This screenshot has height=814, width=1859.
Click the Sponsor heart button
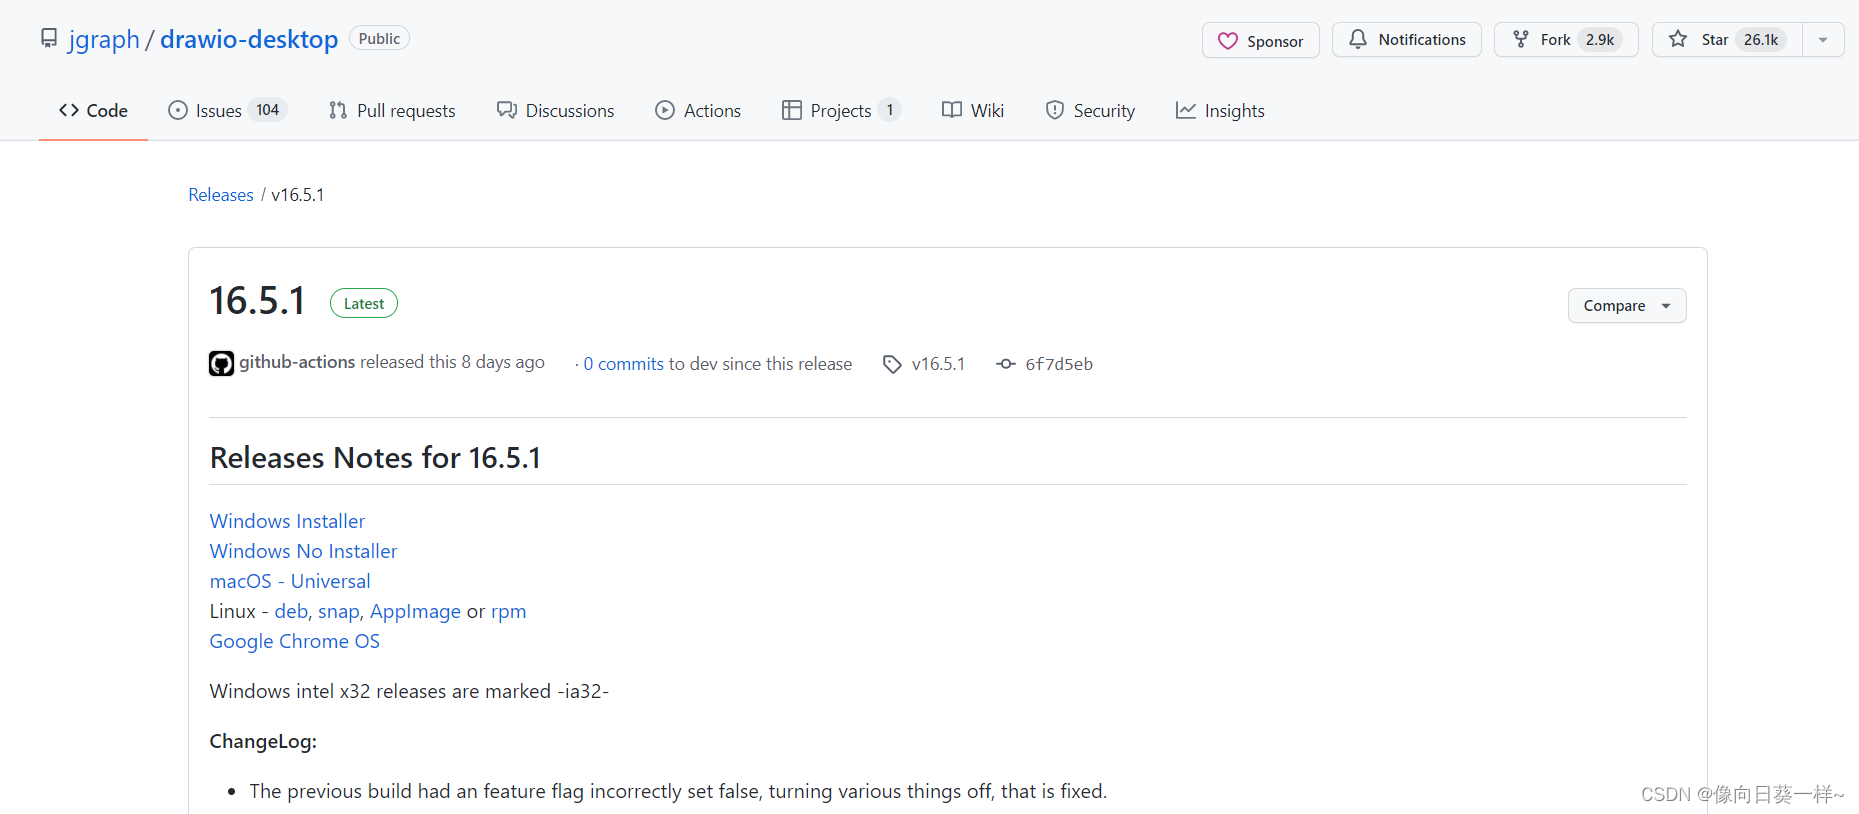point(1260,40)
